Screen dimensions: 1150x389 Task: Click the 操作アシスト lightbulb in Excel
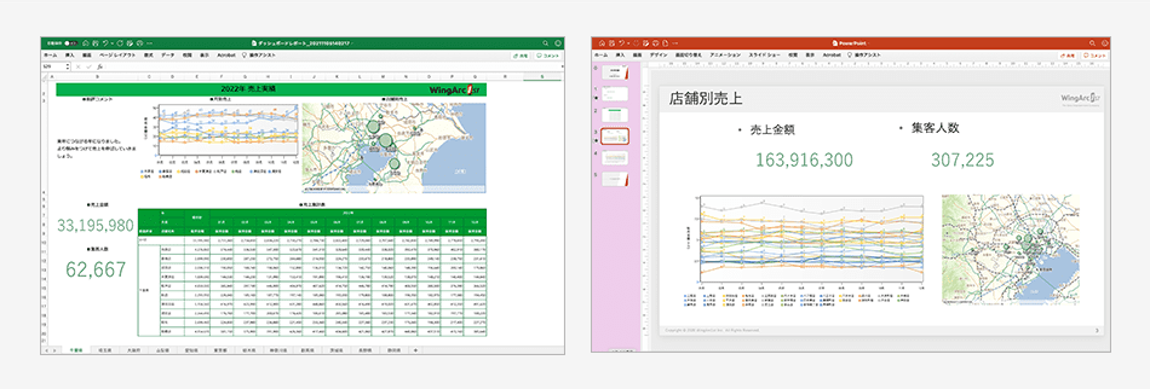244,55
